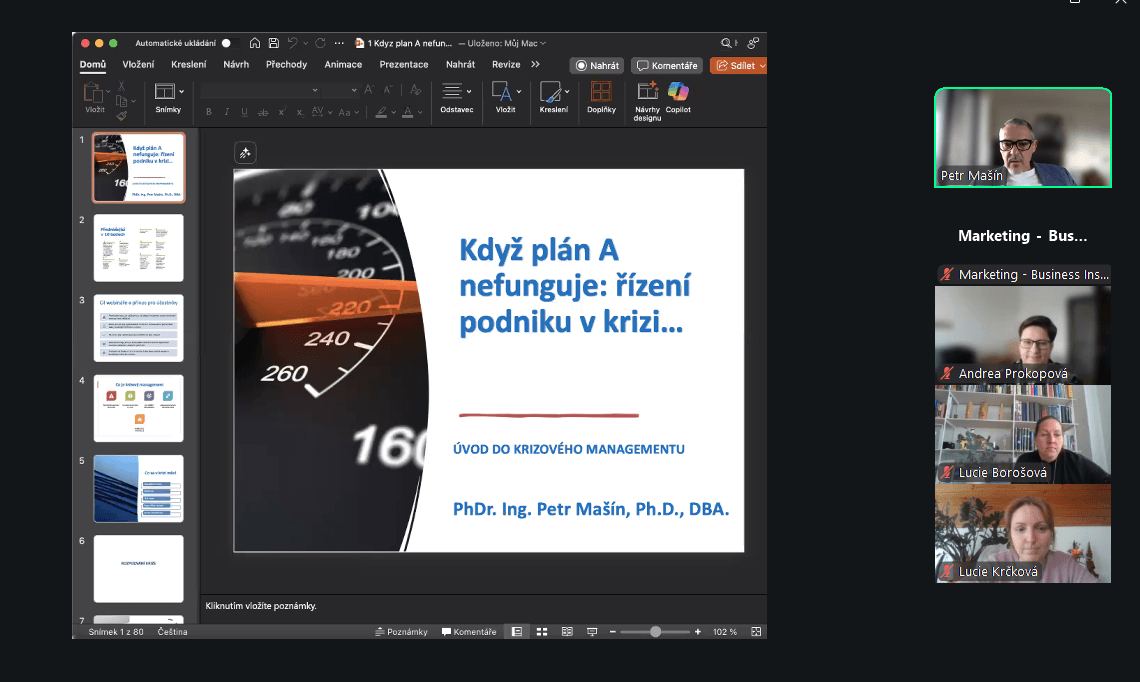Adjust the zoom slider handle
The height and width of the screenshot is (682, 1140).
[655, 632]
